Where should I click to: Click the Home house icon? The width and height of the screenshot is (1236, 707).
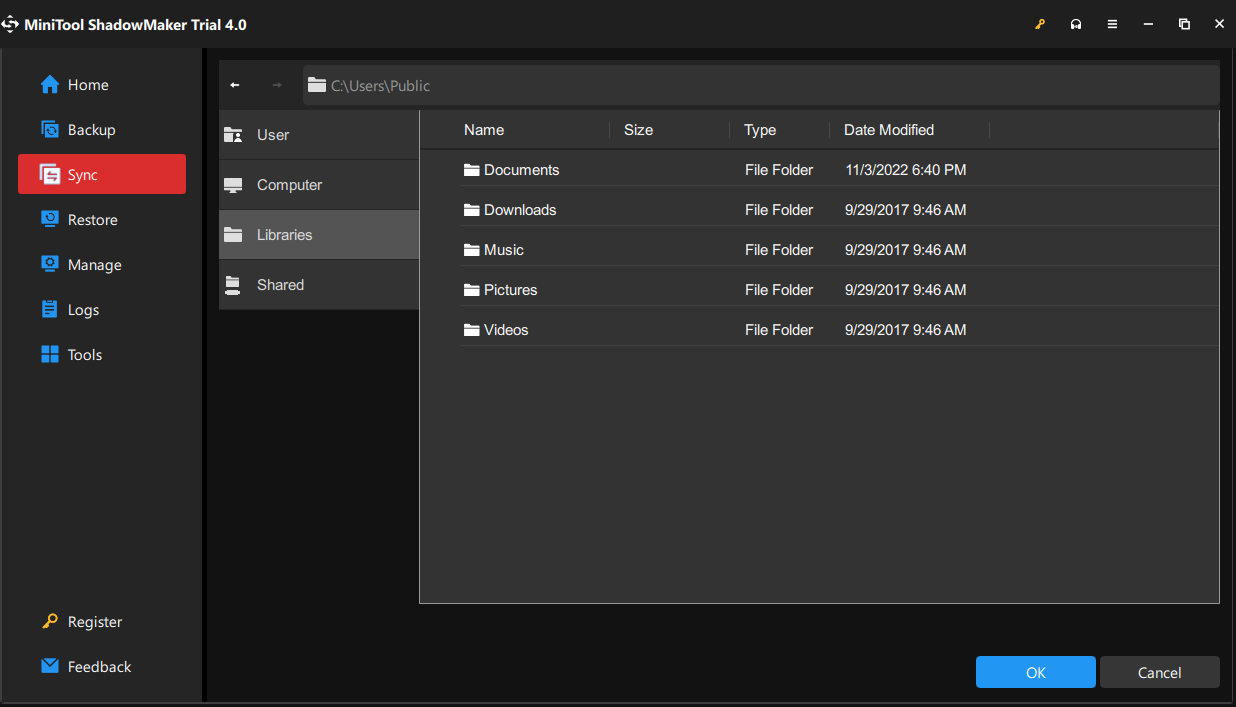[x=50, y=85]
